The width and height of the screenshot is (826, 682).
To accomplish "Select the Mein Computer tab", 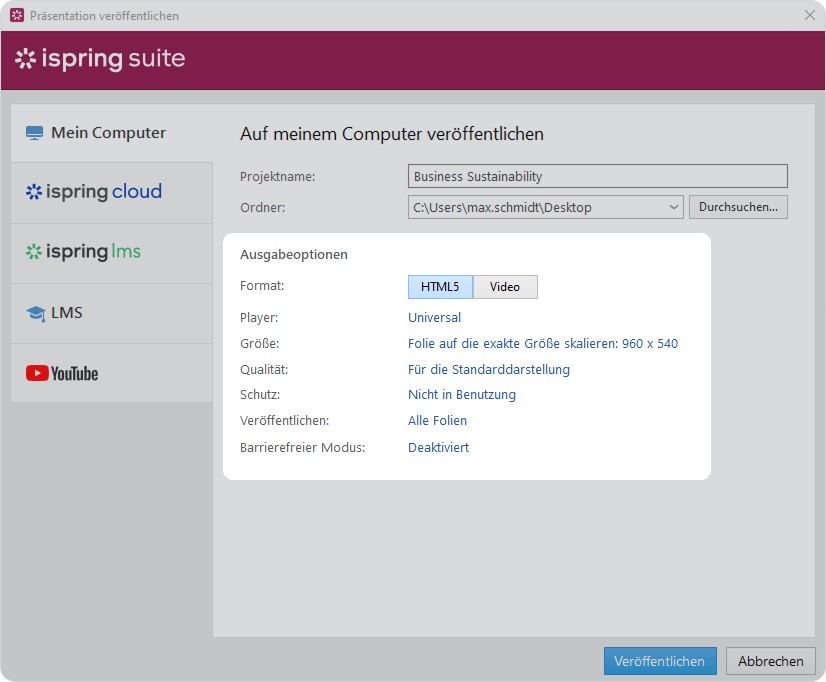I will 112,133.
